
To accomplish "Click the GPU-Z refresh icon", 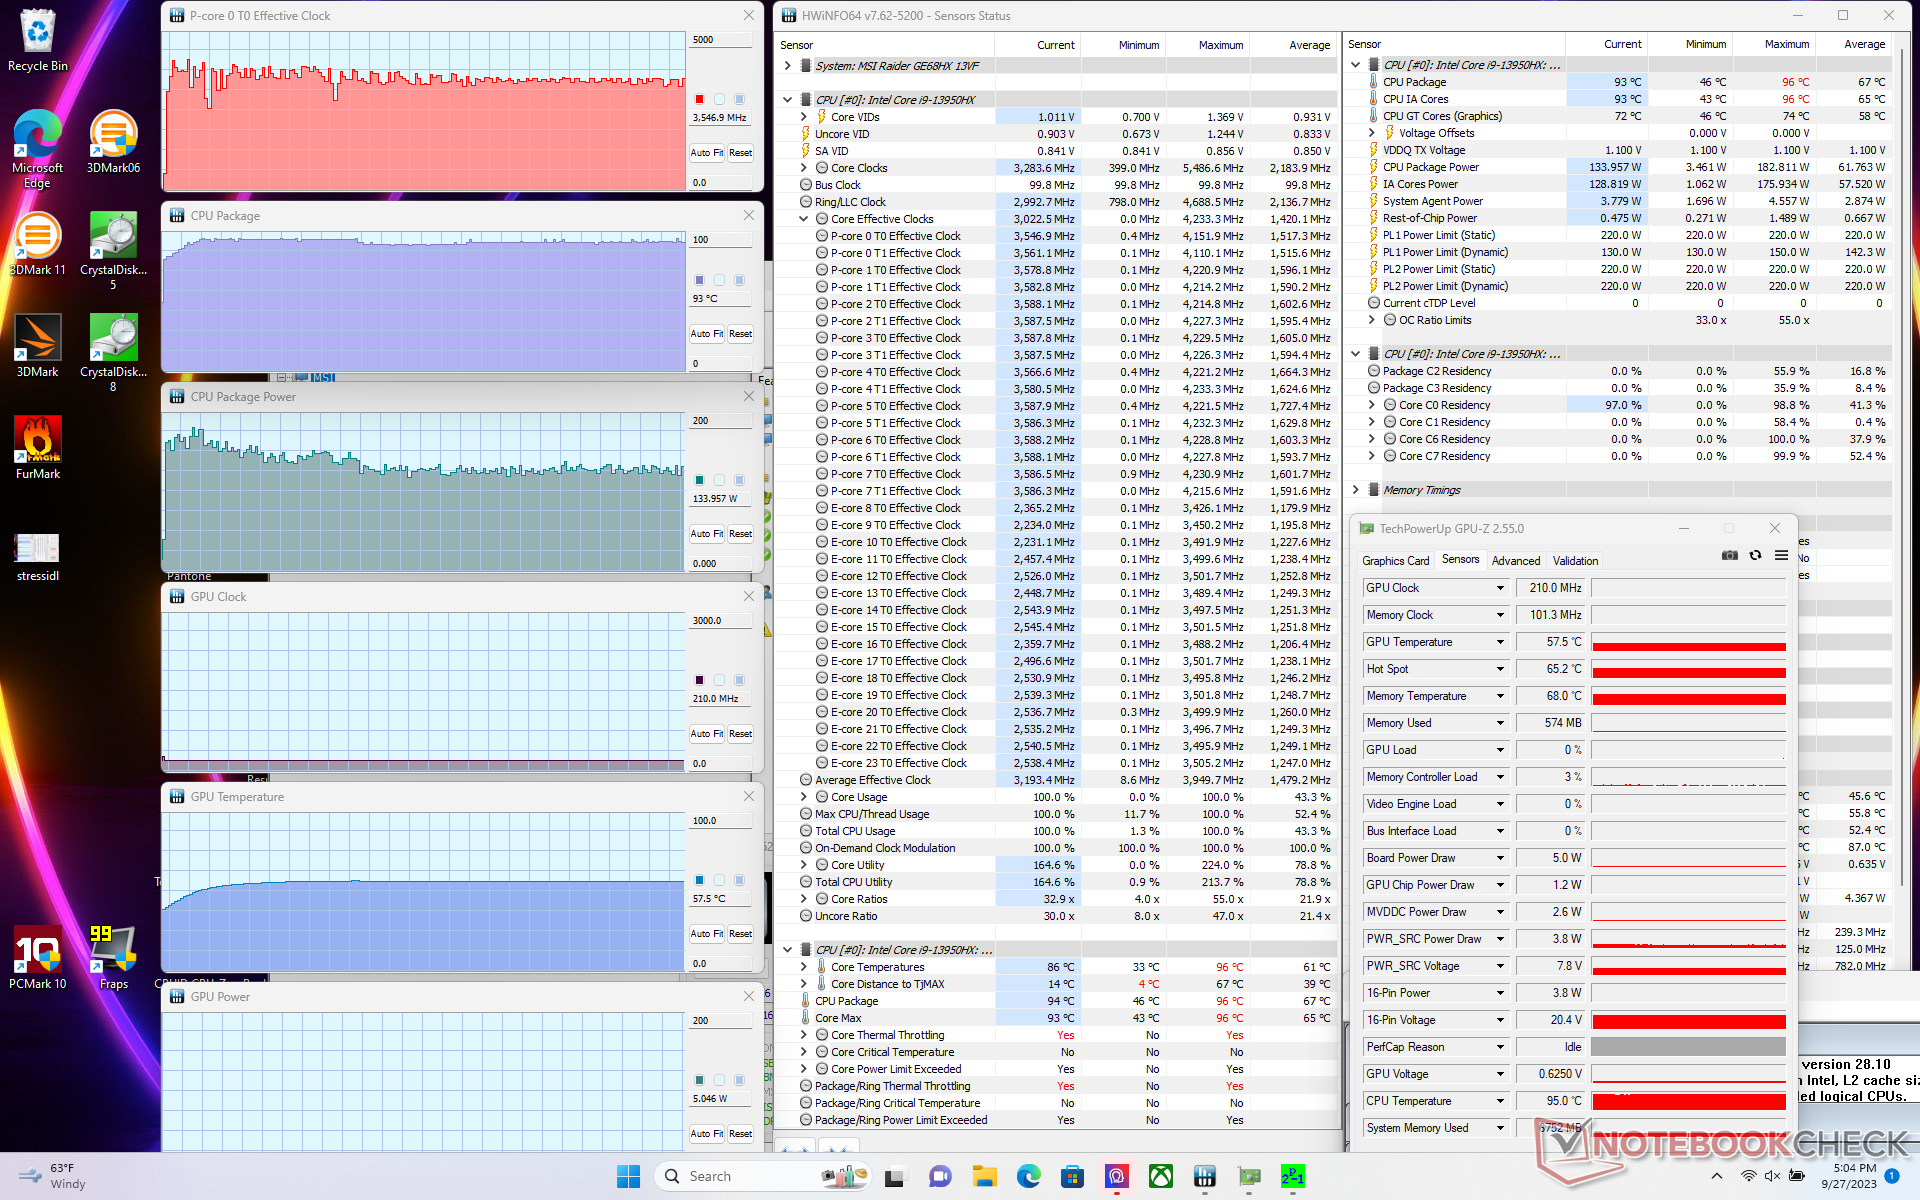I will [x=1755, y=555].
